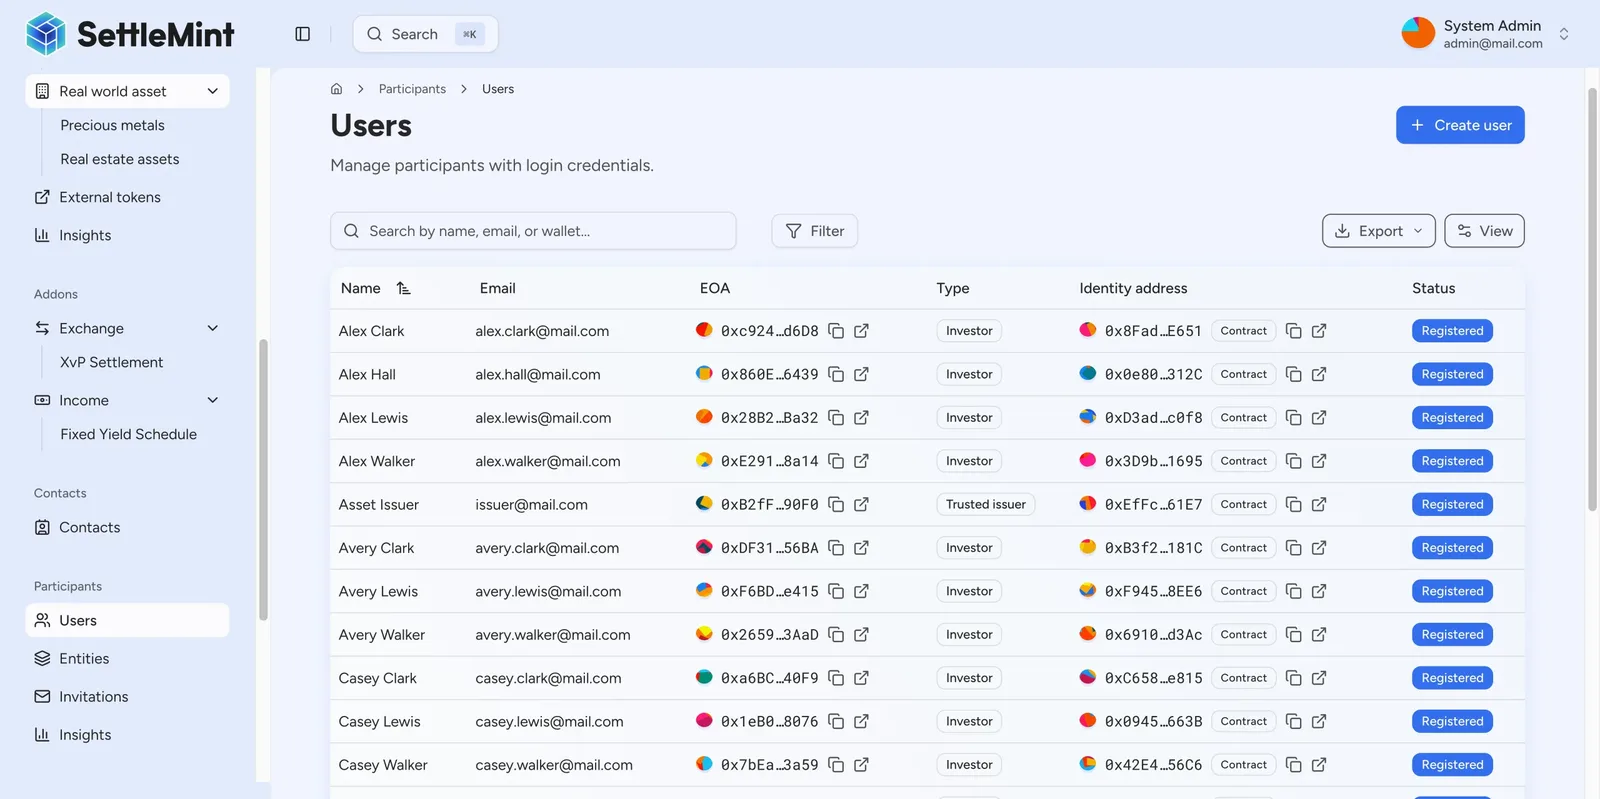Open Casey Clark identity external link
1600x799 pixels.
1319,678
